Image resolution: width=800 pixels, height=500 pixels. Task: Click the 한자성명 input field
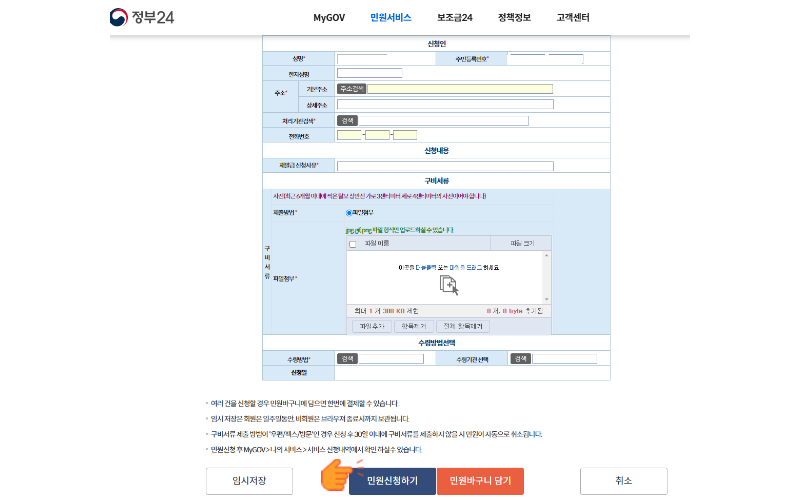tap(369, 73)
